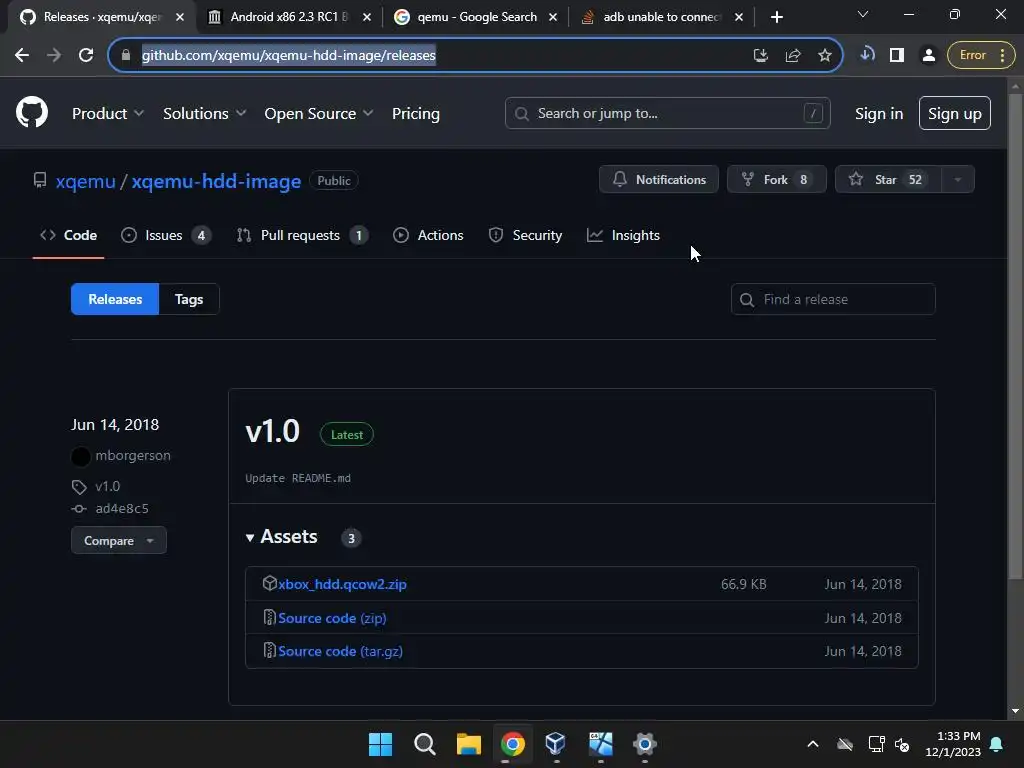
Task: Expand the Solutions menu
Action: click(204, 113)
